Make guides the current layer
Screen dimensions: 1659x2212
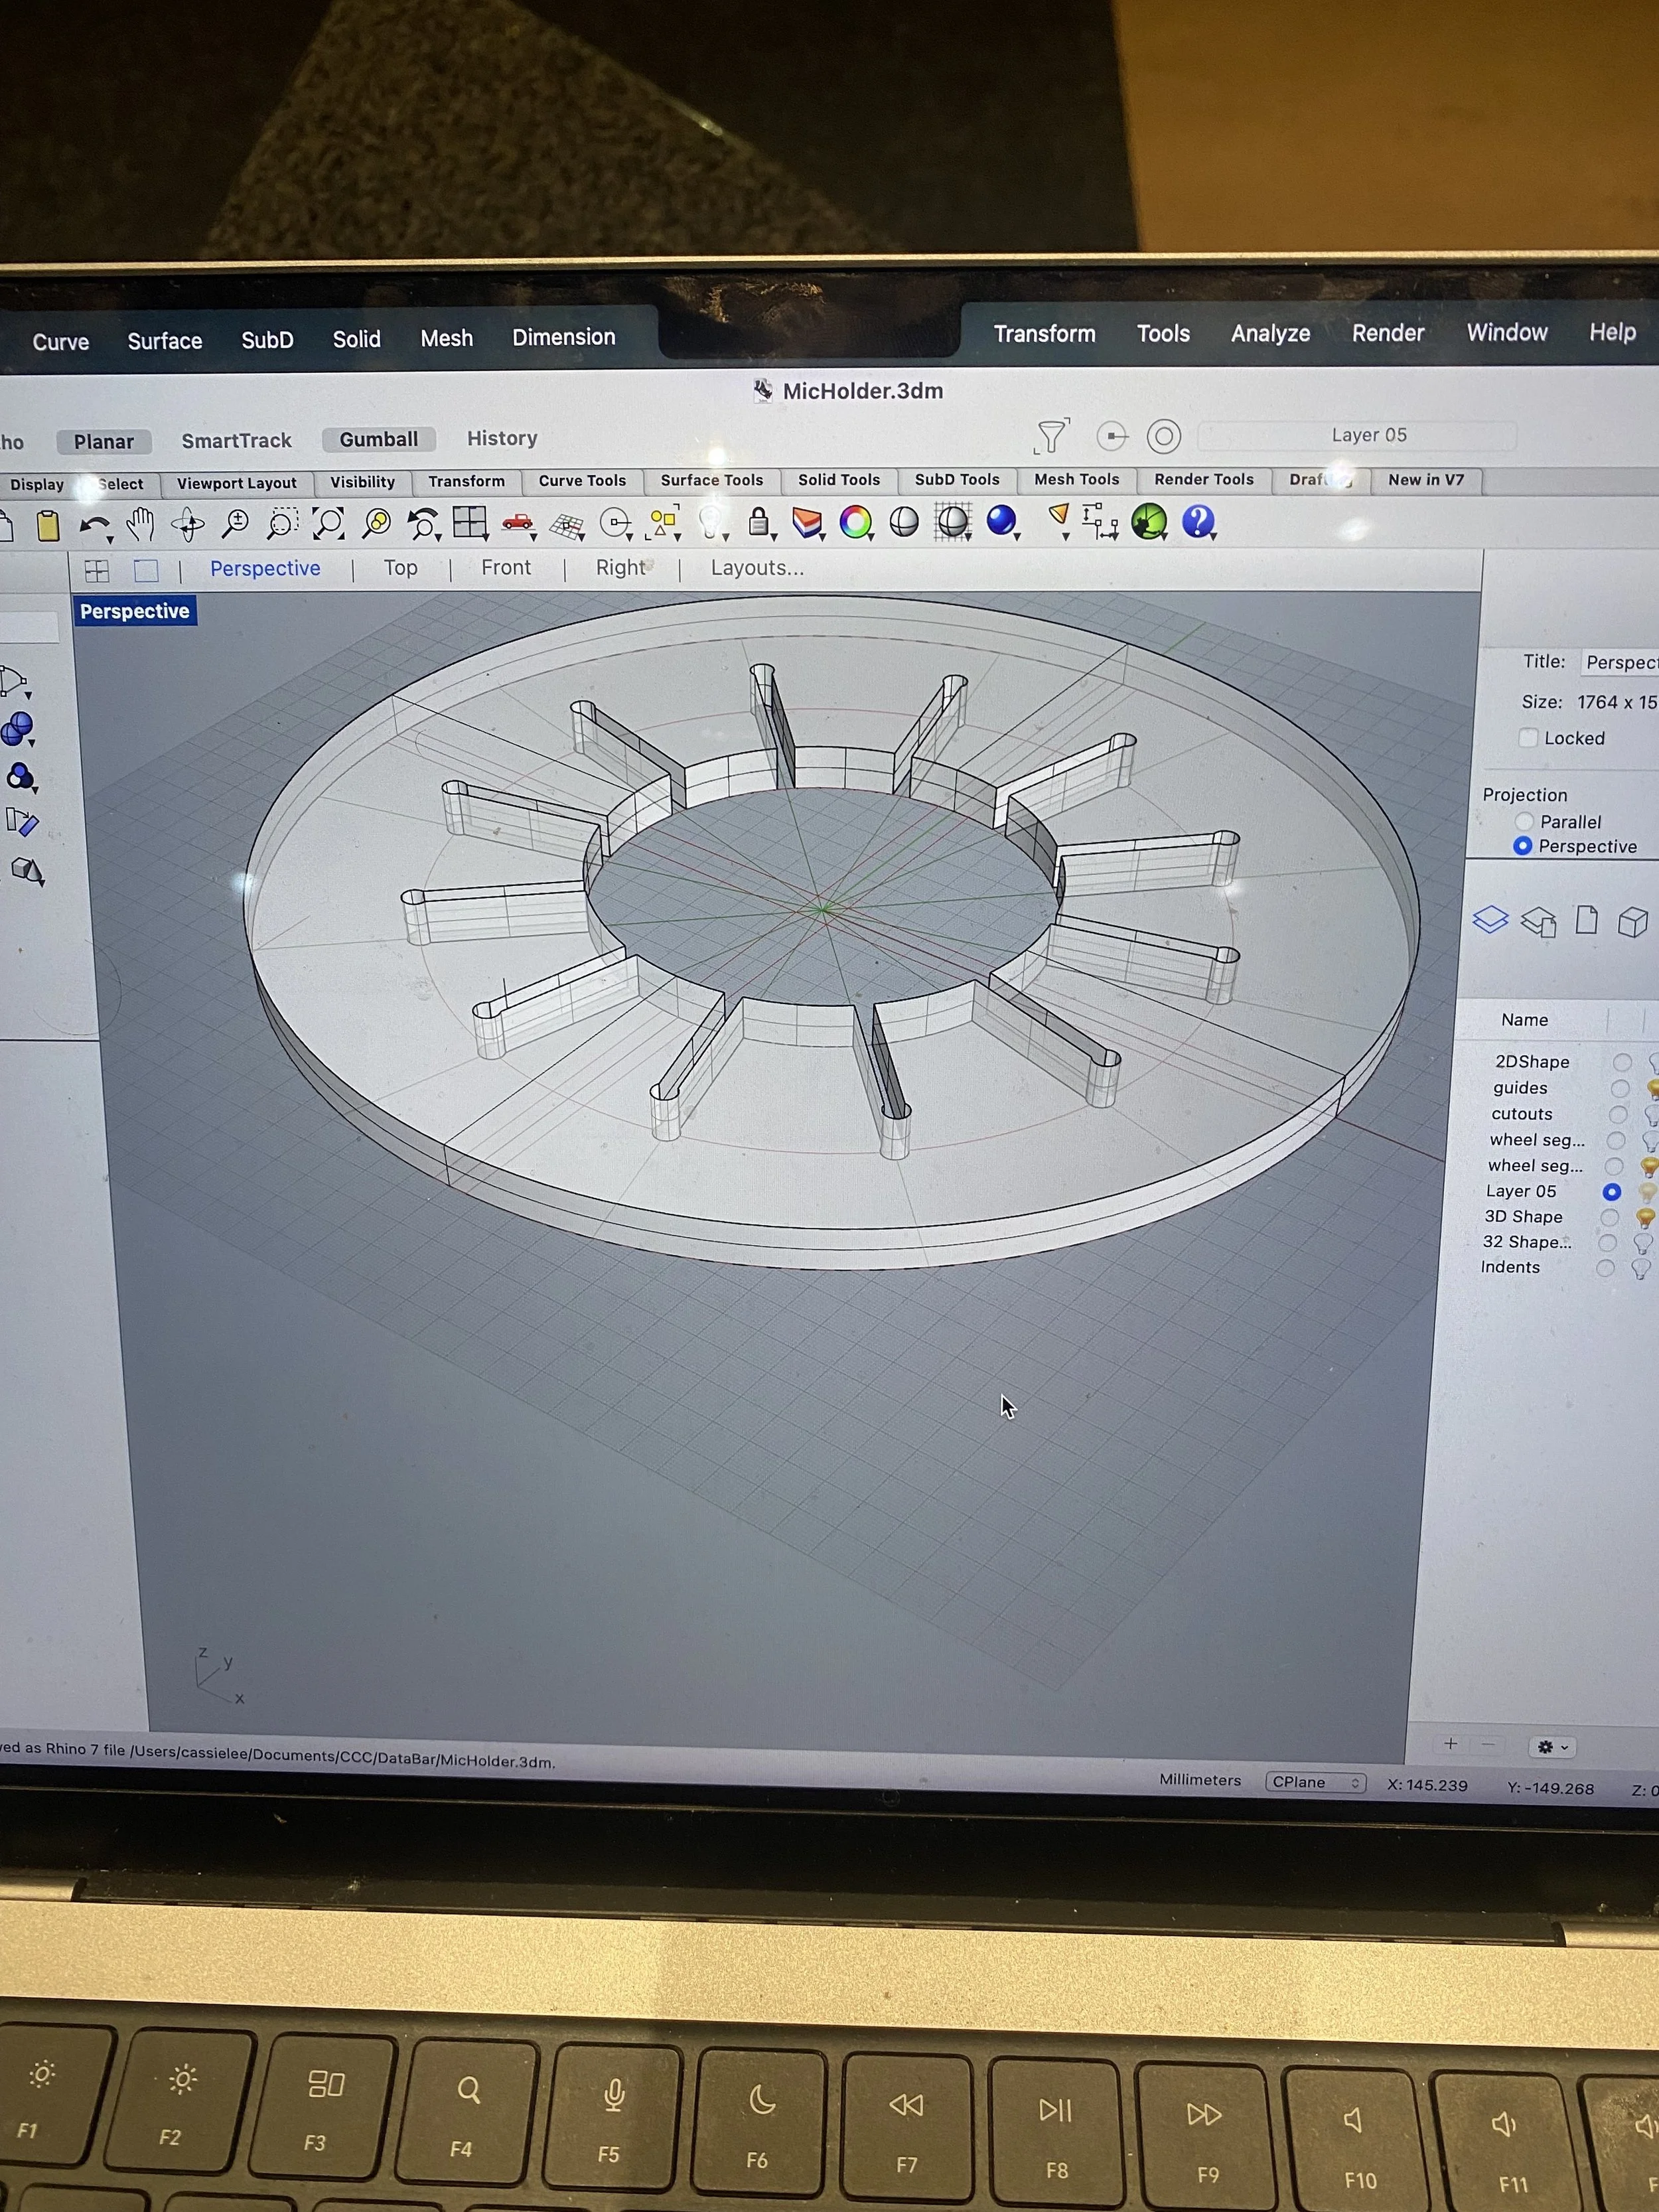coord(1620,1088)
